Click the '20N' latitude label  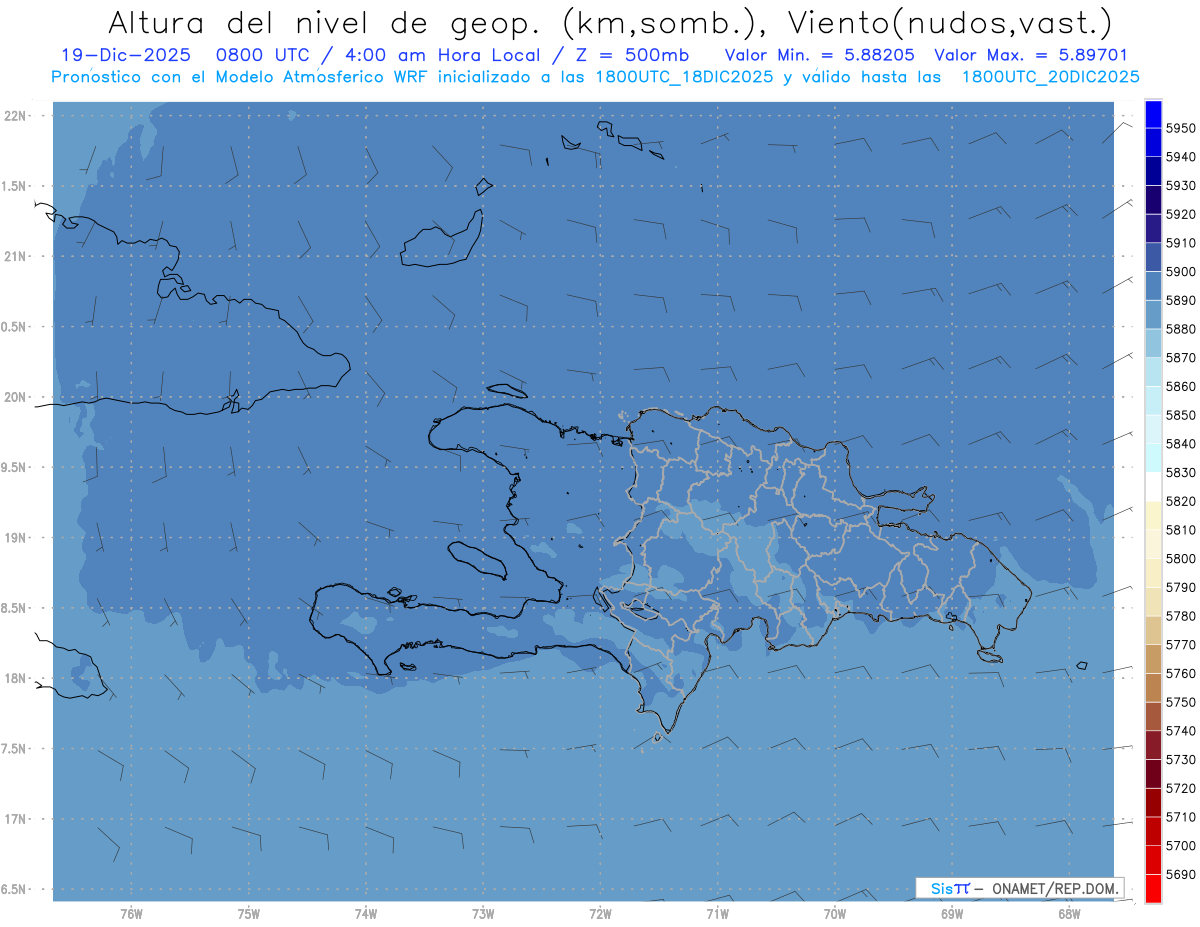click(14, 397)
